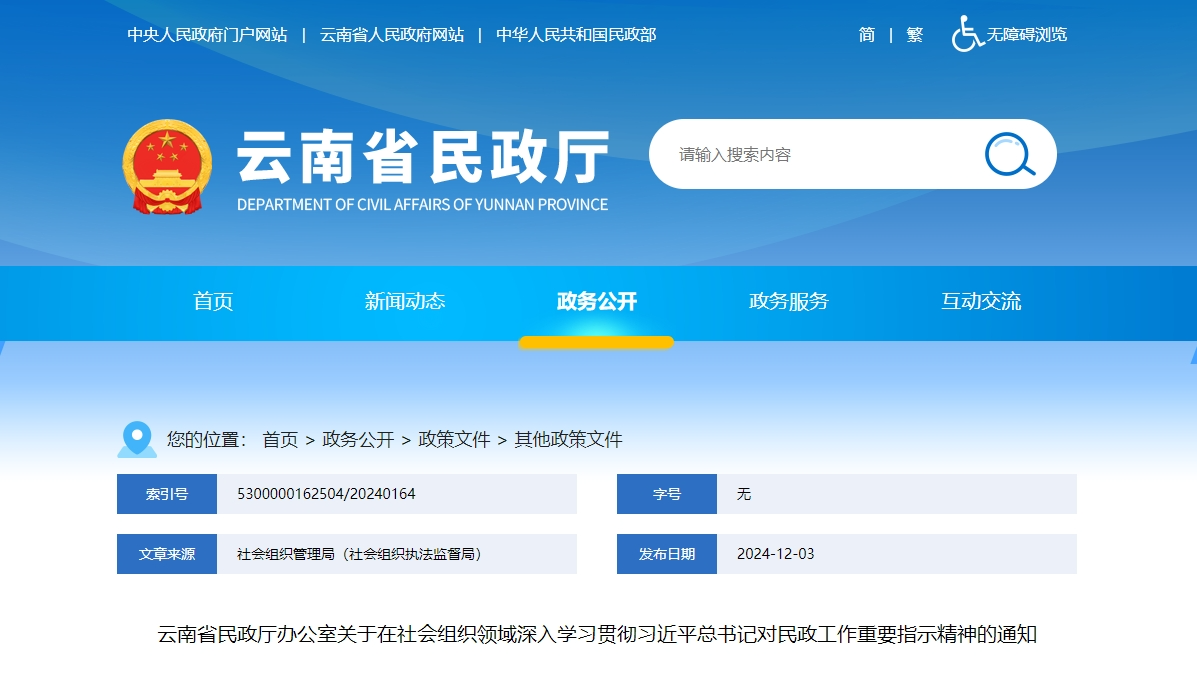Click the 字号 label

(x=666, y=494)
